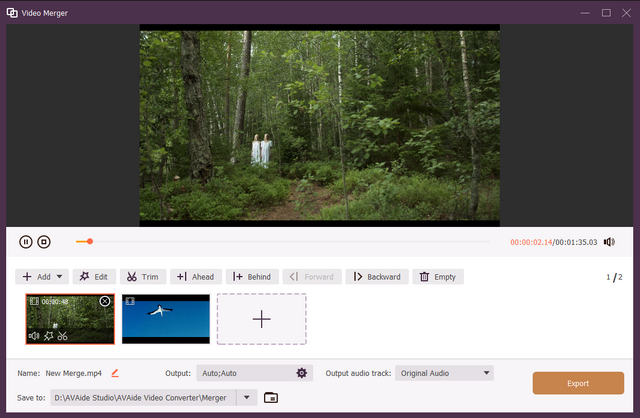
Task: Open the Add dropdown arrow
Action: 60,277
